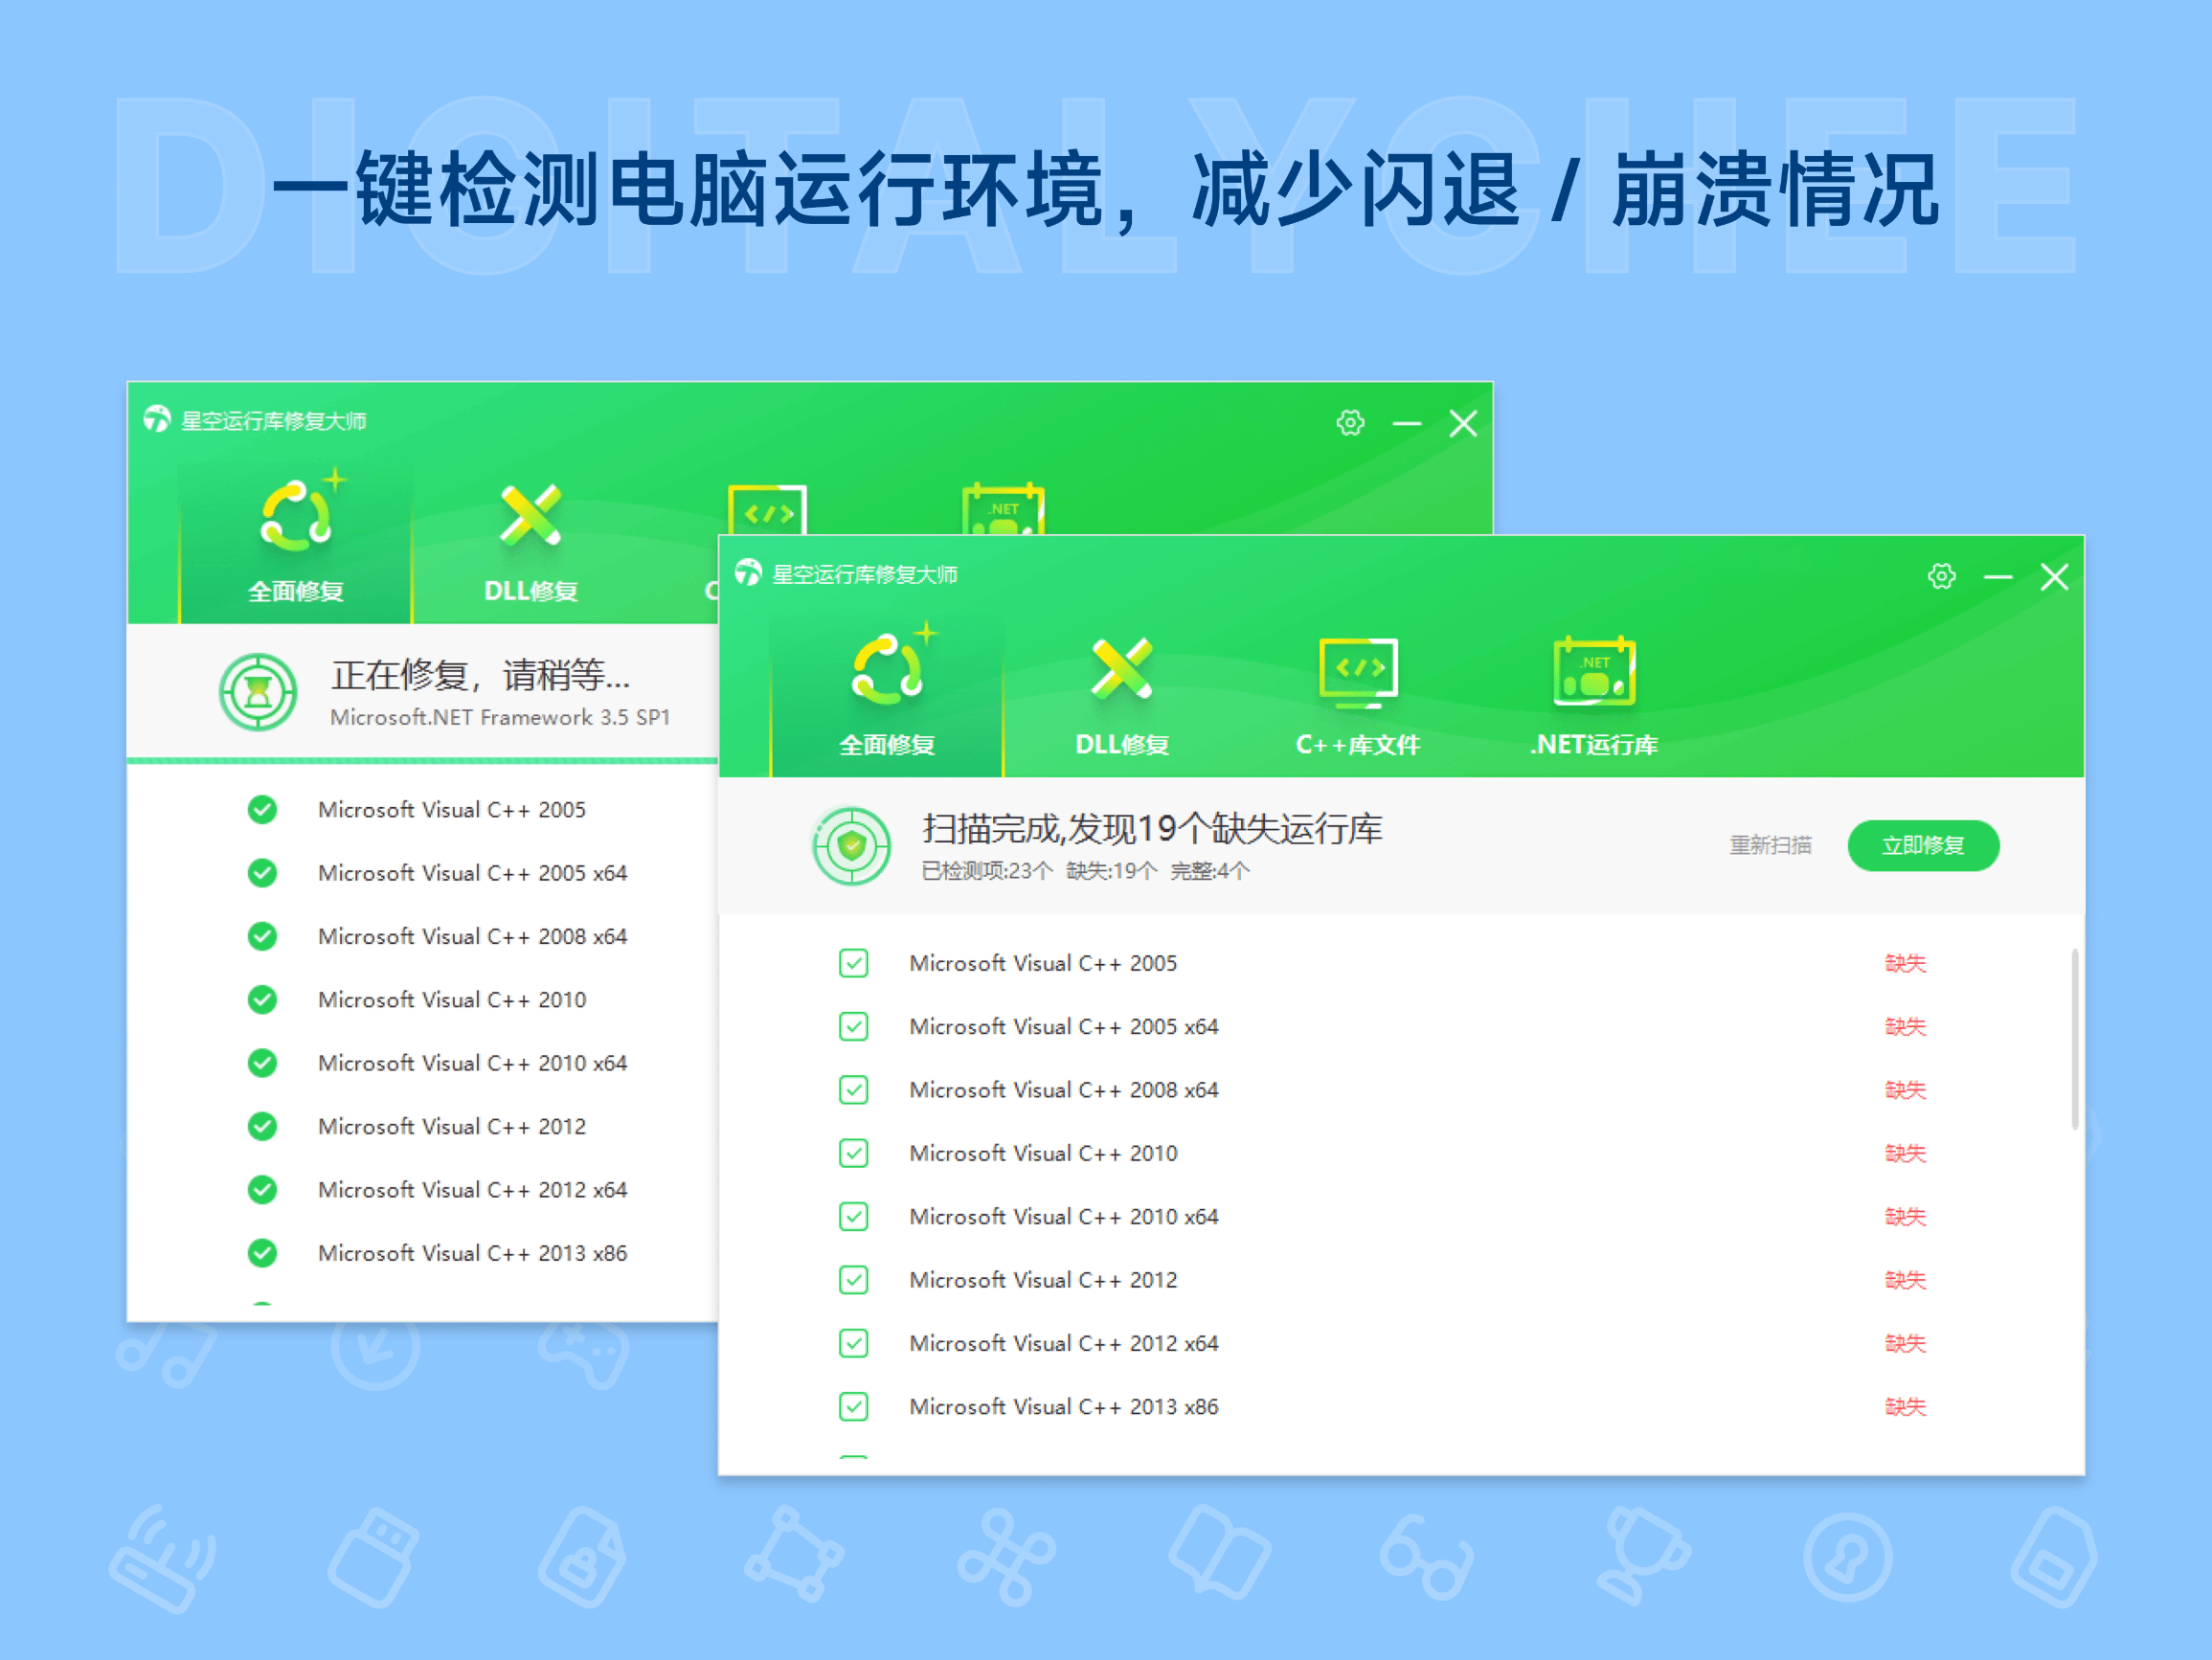The width and height of the screenshot is (2212, 1660).
Task: Click the shield scan-result icon
Action: (851, 845)
